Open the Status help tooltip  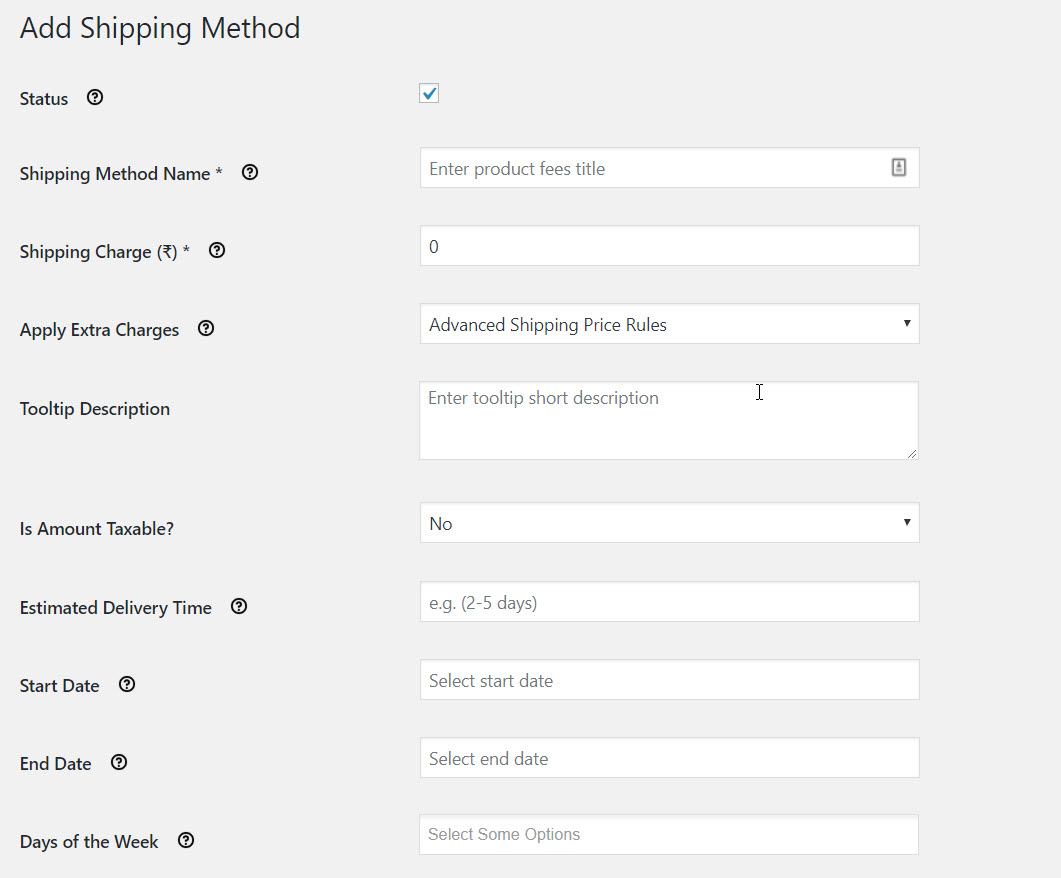[x=94, y=97]
